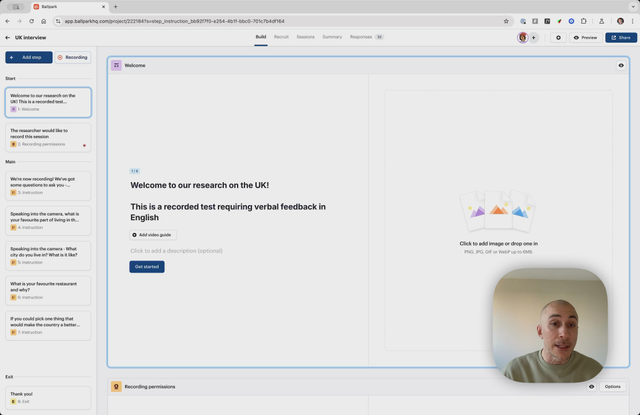Image resolution: width=640 pixels, height=415 pixels.
Task: Click the Share button
Action: 621,38
